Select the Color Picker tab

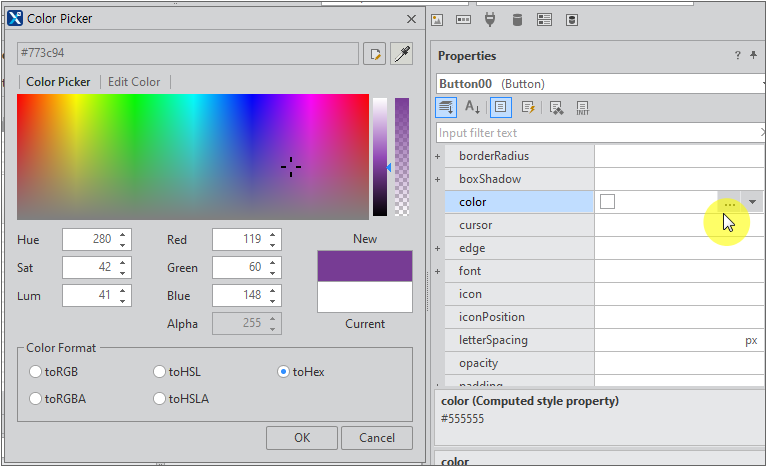pos(58,82)
